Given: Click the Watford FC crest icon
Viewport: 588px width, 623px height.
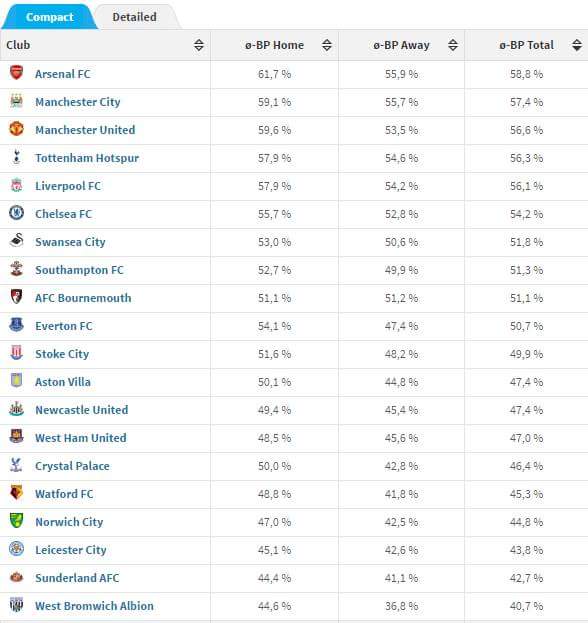Looking at the screenshot, I should 16,493.
